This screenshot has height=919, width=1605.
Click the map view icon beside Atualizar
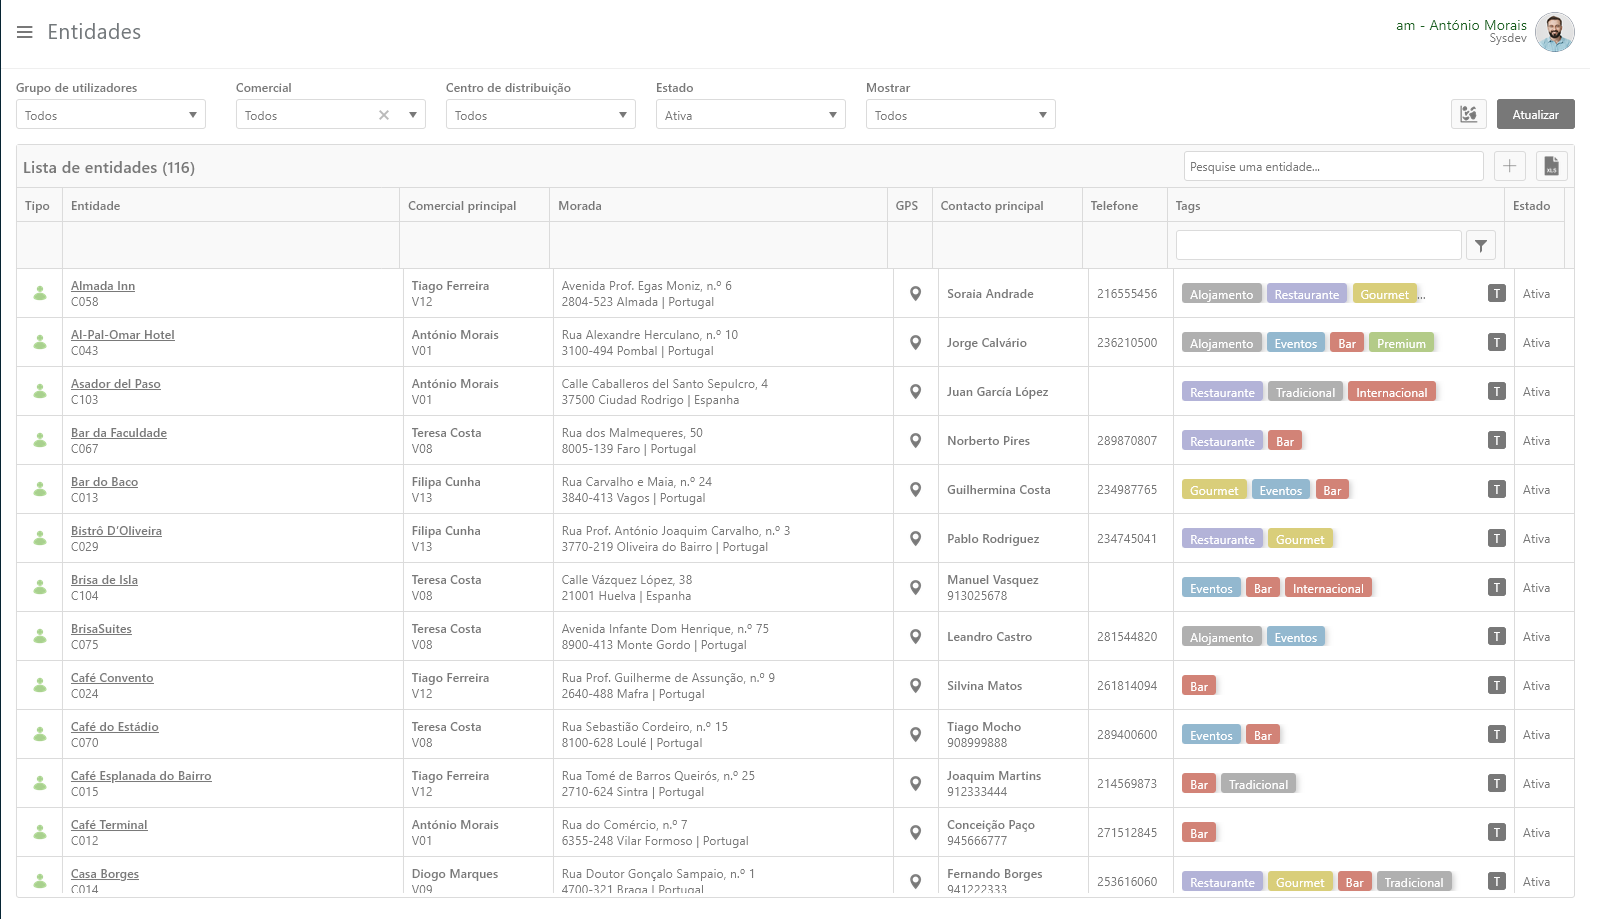click(x=1468, y=114)
